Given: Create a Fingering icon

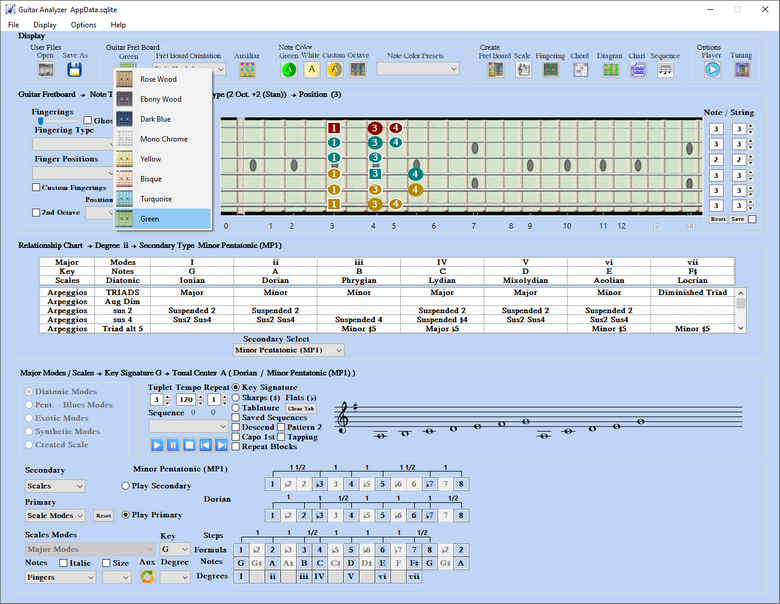Looking at the screenshot, I should pos(550,70).
